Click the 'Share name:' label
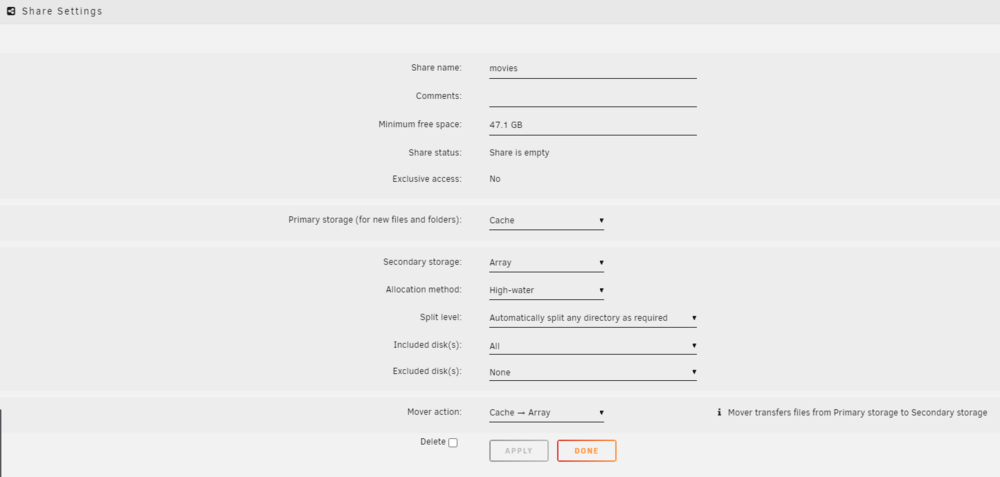Image resolution: width=1000 pixels, height=477 pixels. 436,68
